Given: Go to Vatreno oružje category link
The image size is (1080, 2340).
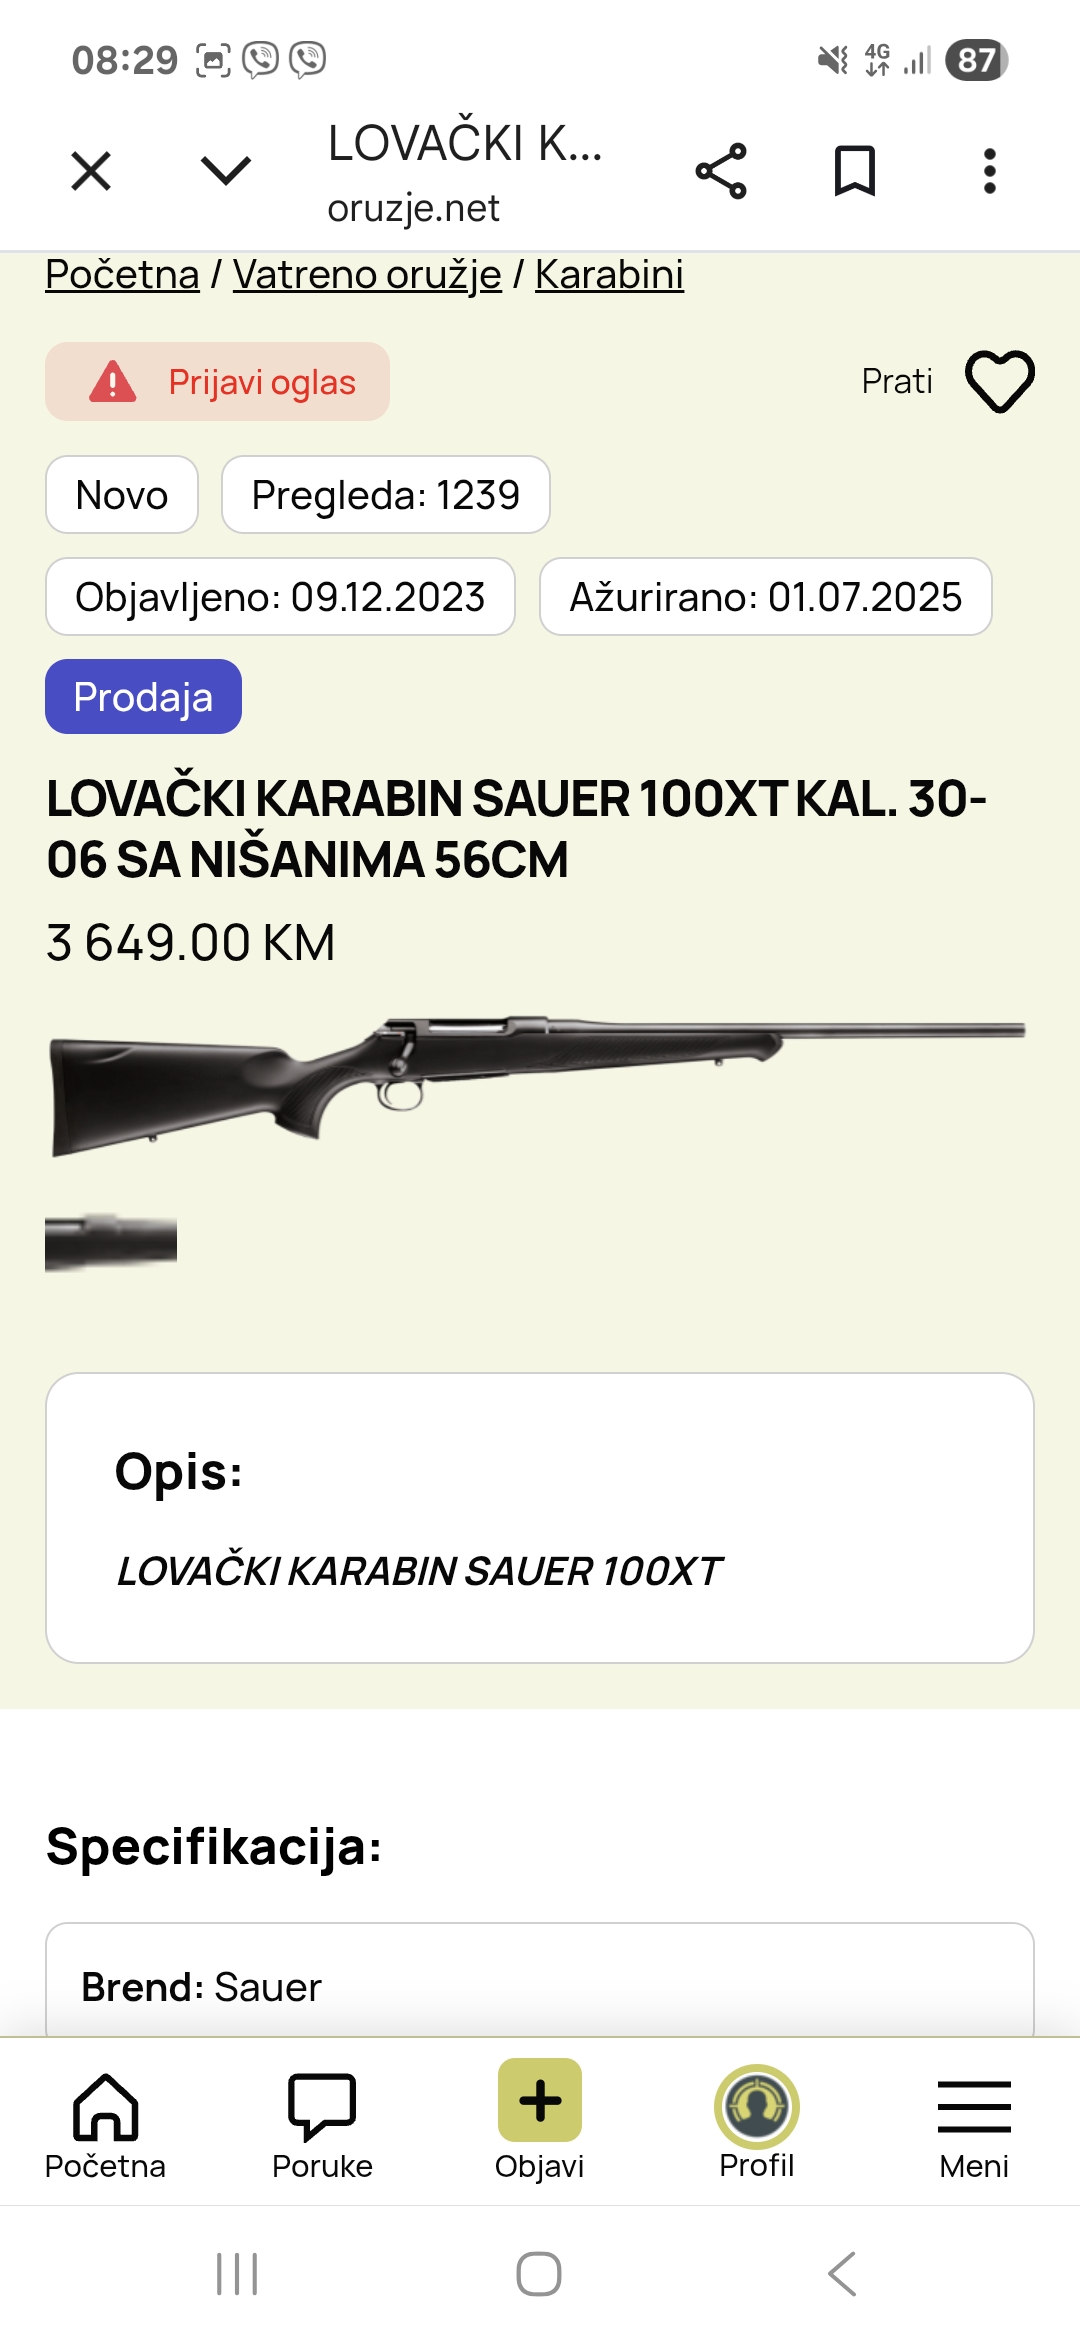Looking at the screenshot, I should (x=367, y=275).
